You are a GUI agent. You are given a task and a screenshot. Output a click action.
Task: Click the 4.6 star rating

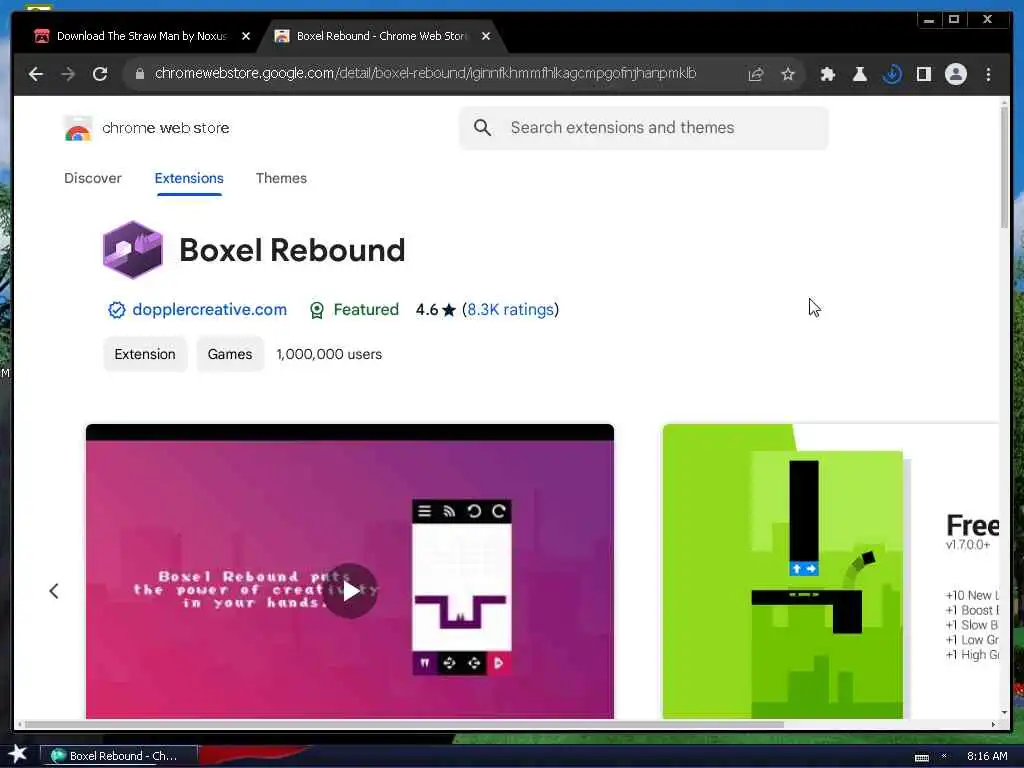[x=435, y=310]
